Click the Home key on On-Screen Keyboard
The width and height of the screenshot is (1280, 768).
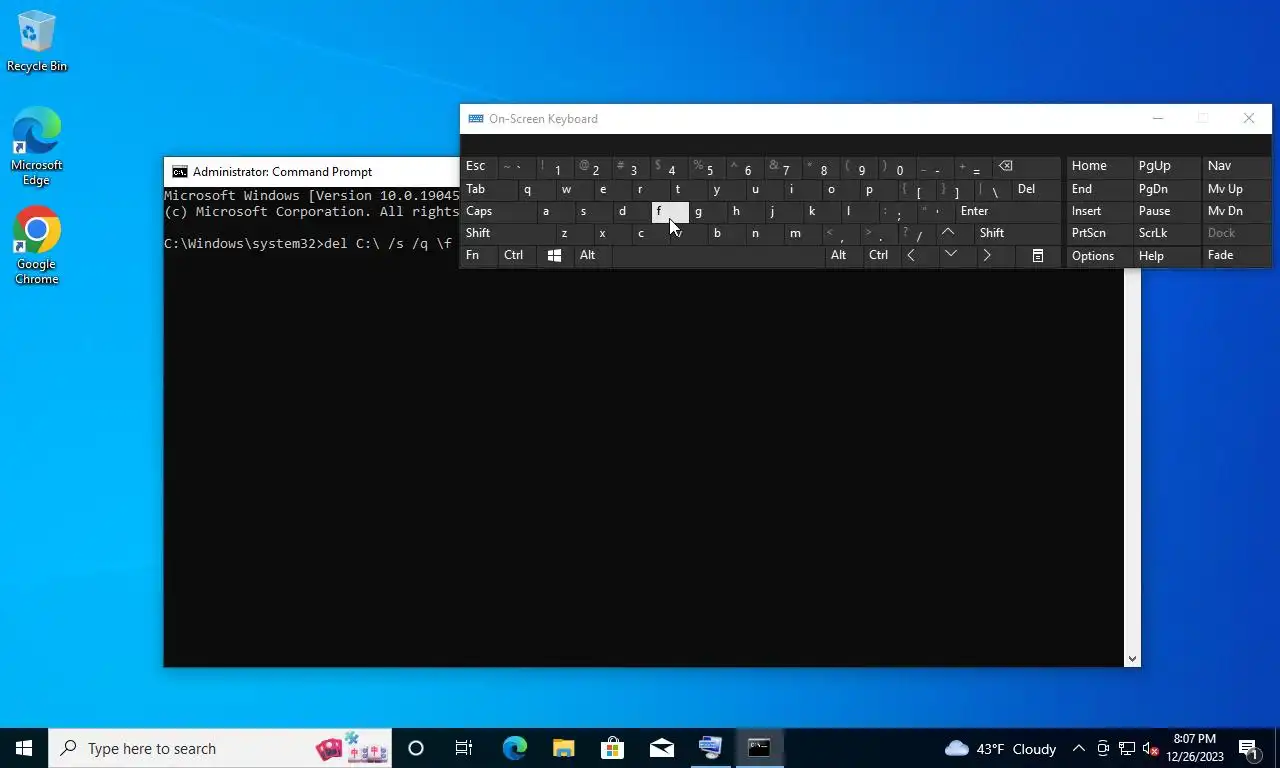(x=1099, y=167)
